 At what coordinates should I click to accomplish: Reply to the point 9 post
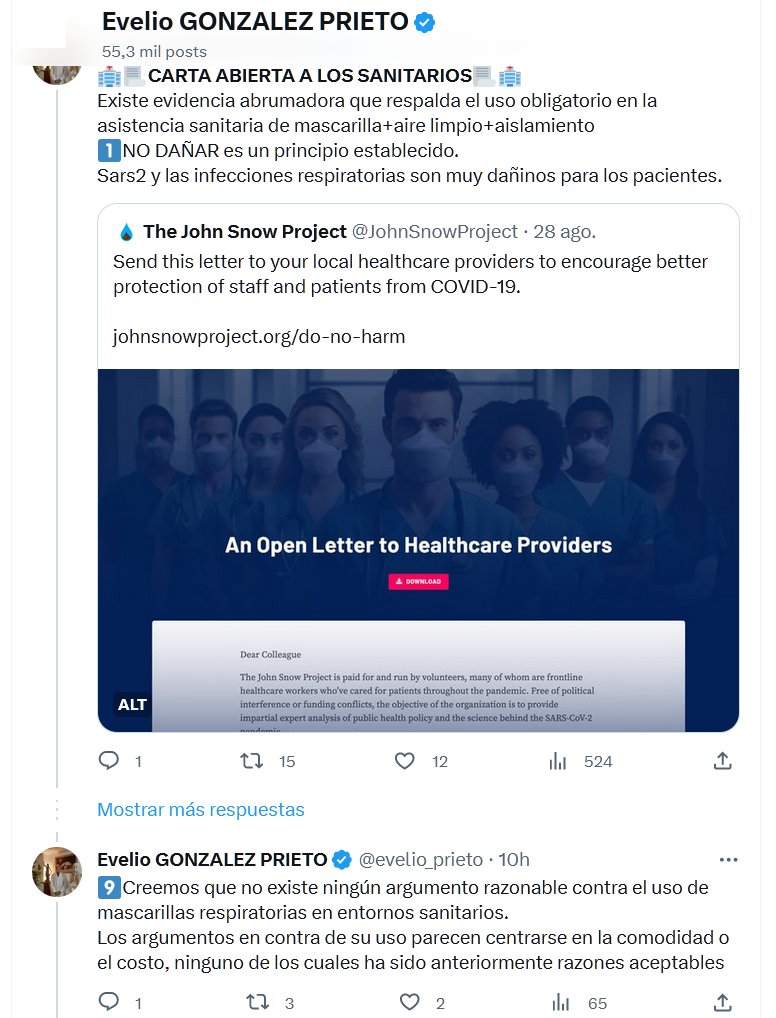click(109, 1001)
